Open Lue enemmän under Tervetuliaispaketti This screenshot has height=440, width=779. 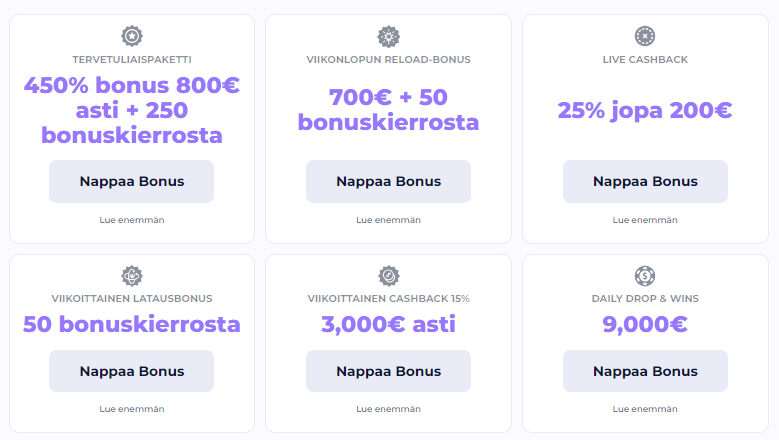click(132, 220)
